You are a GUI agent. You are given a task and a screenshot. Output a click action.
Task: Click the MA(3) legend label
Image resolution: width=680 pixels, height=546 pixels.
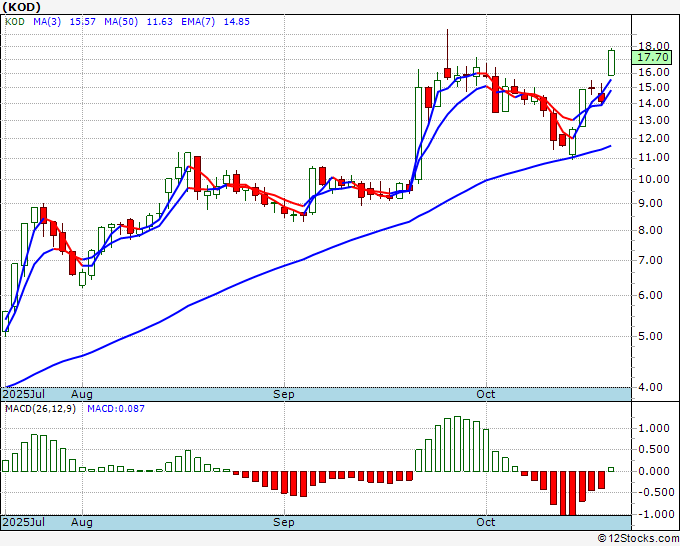click(47, 22)
